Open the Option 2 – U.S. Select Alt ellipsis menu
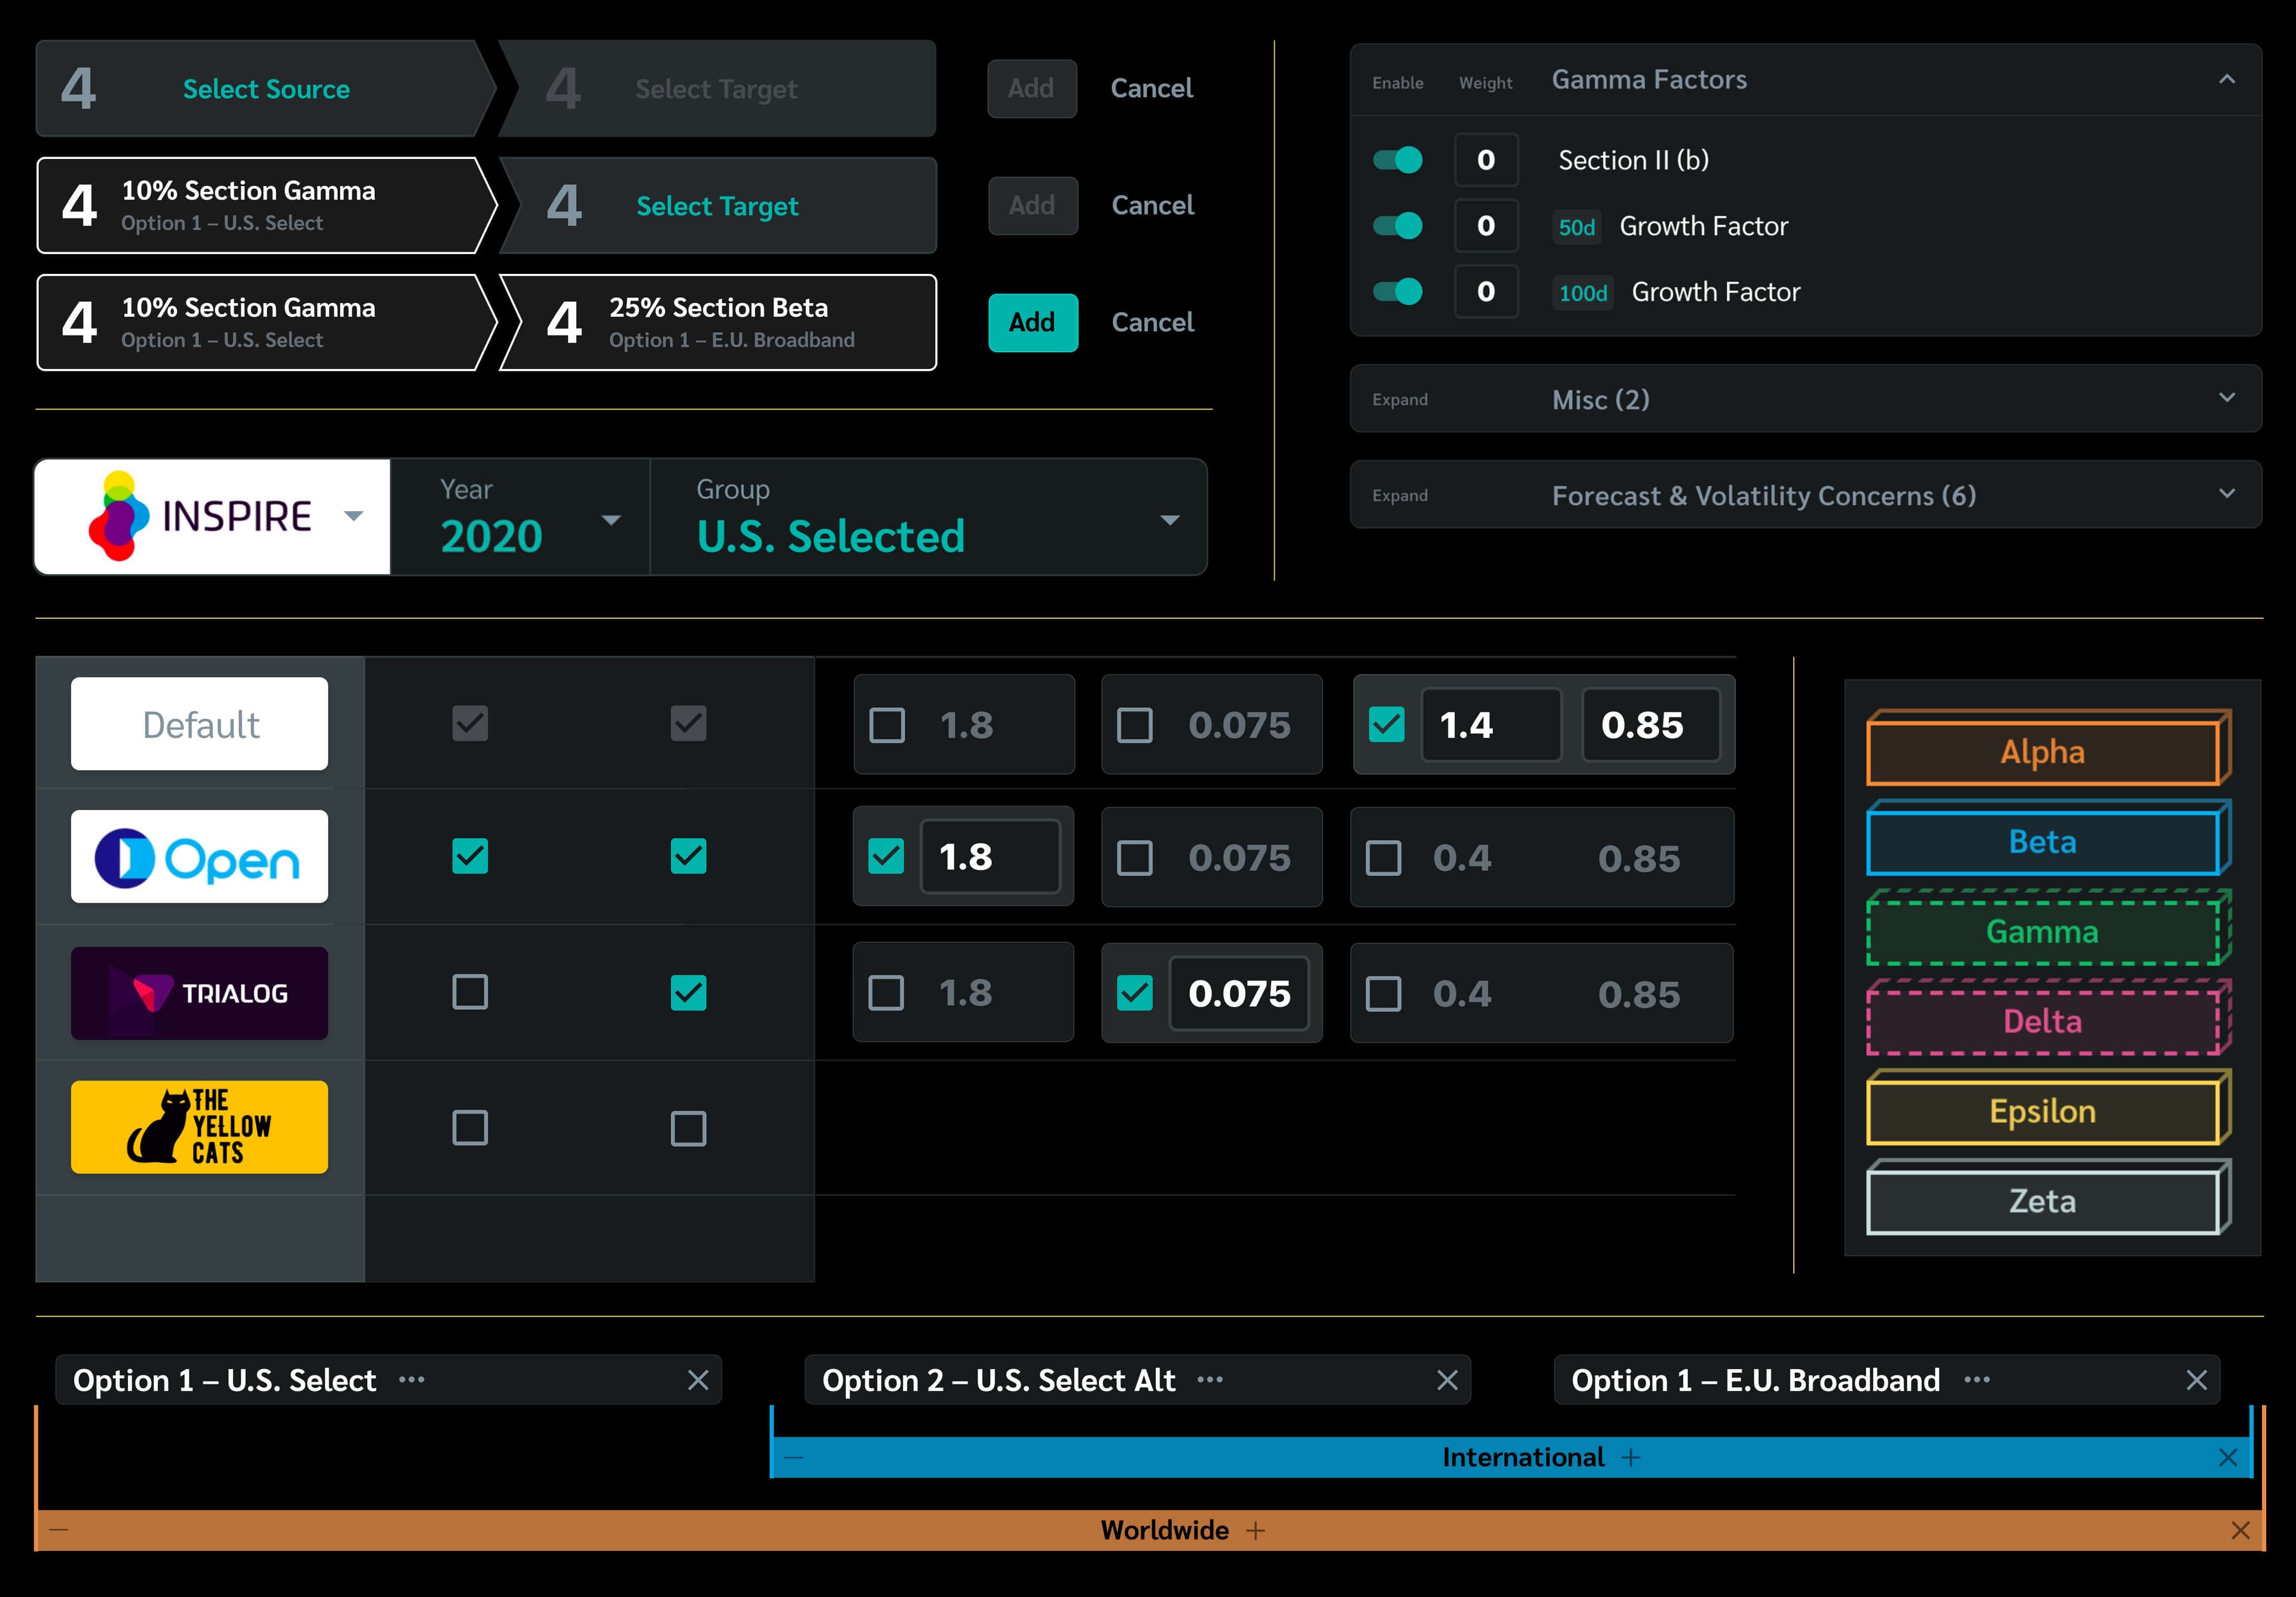 (x=1210, y=1380)
